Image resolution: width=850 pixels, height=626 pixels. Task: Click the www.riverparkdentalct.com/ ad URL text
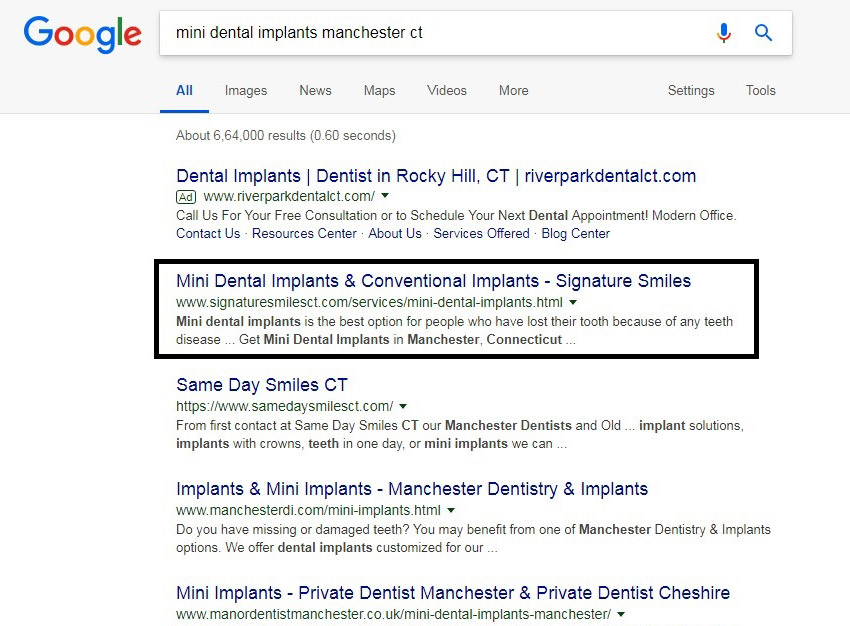point(289,196)
